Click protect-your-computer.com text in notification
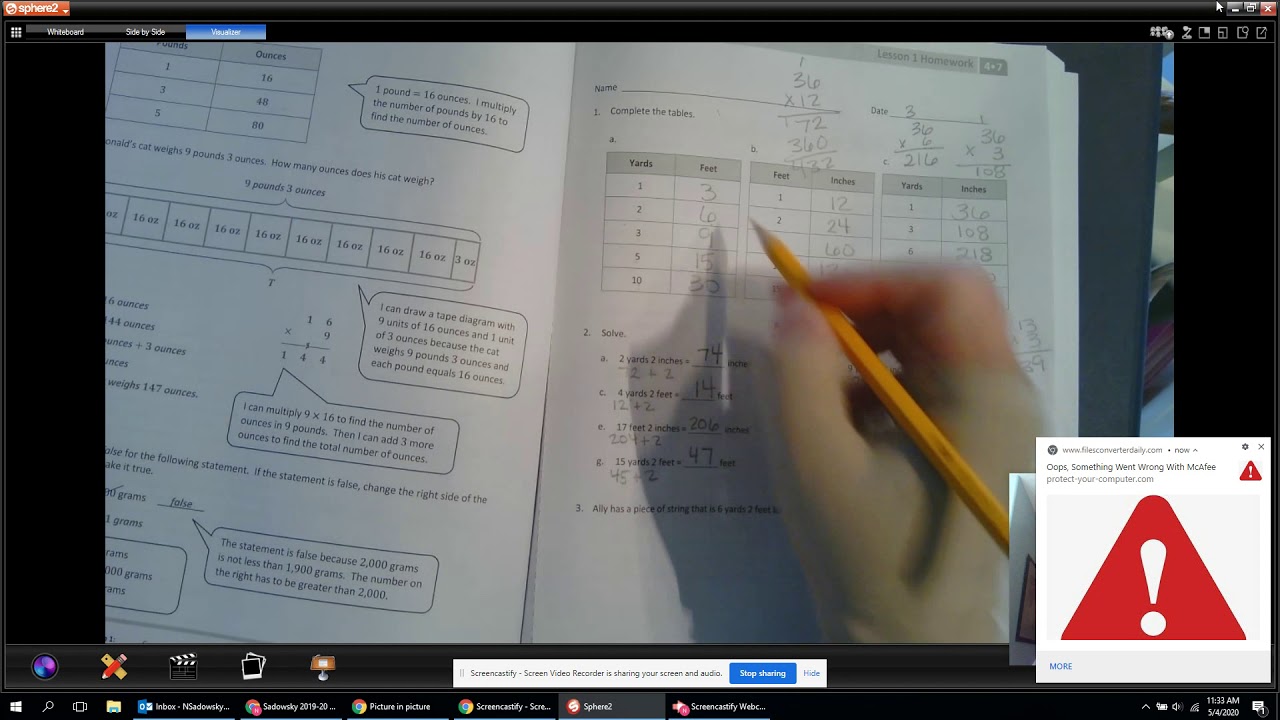The width and height of the screenshot is (1280, 720). 1100,479
